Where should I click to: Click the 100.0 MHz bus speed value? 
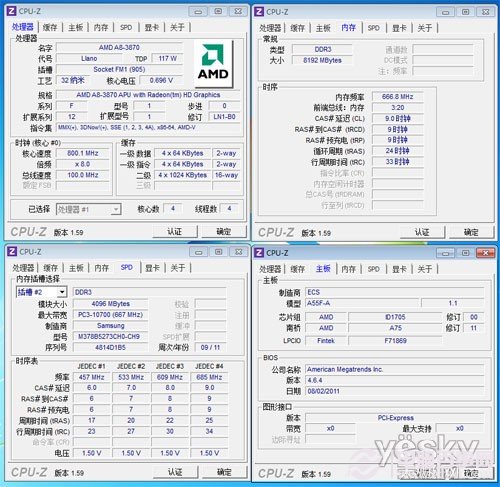83,175
